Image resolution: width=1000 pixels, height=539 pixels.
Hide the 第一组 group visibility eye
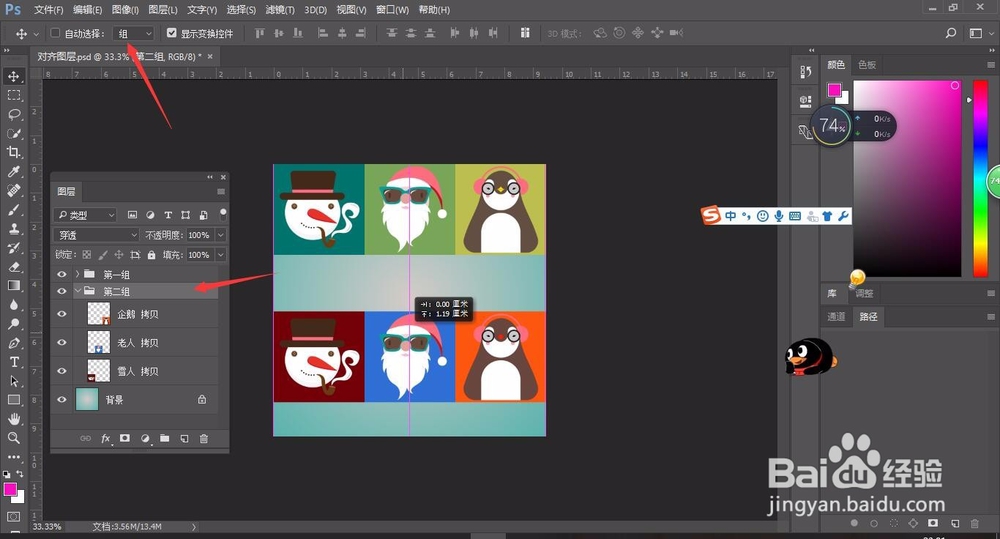click(x=62, y=274)
